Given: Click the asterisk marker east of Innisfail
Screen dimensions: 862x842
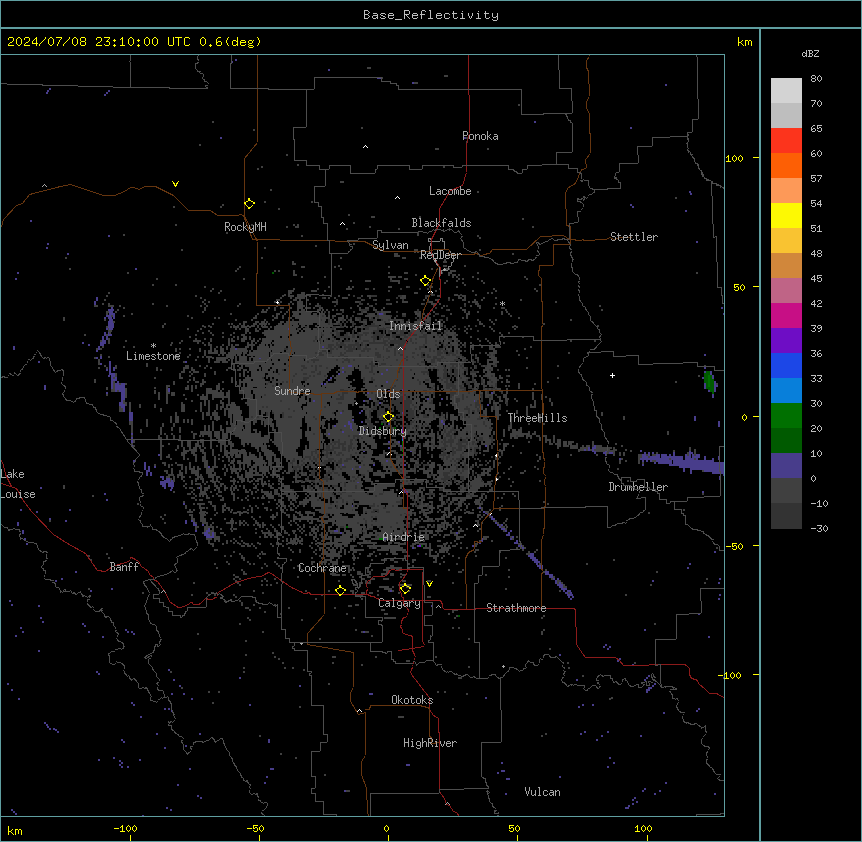Looking at the screenshot, I should point(502,303).
